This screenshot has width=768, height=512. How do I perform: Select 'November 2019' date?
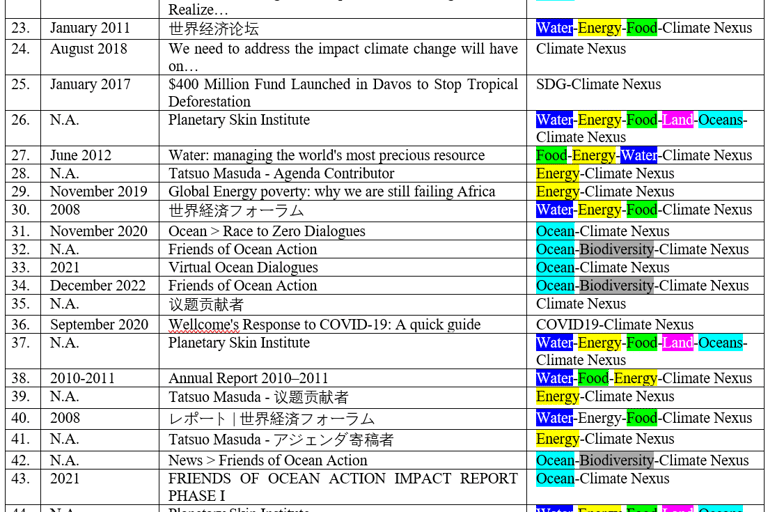(x=98, y=192)
